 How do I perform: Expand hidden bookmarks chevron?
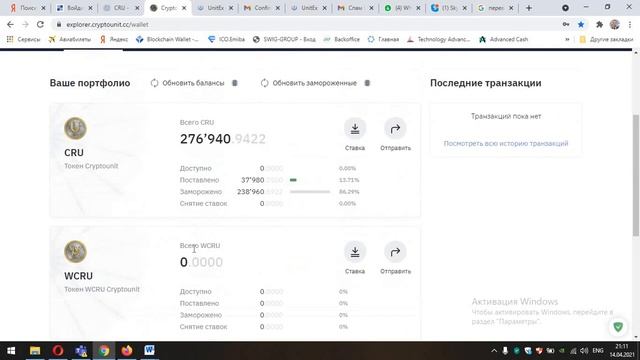pos(567,39)
